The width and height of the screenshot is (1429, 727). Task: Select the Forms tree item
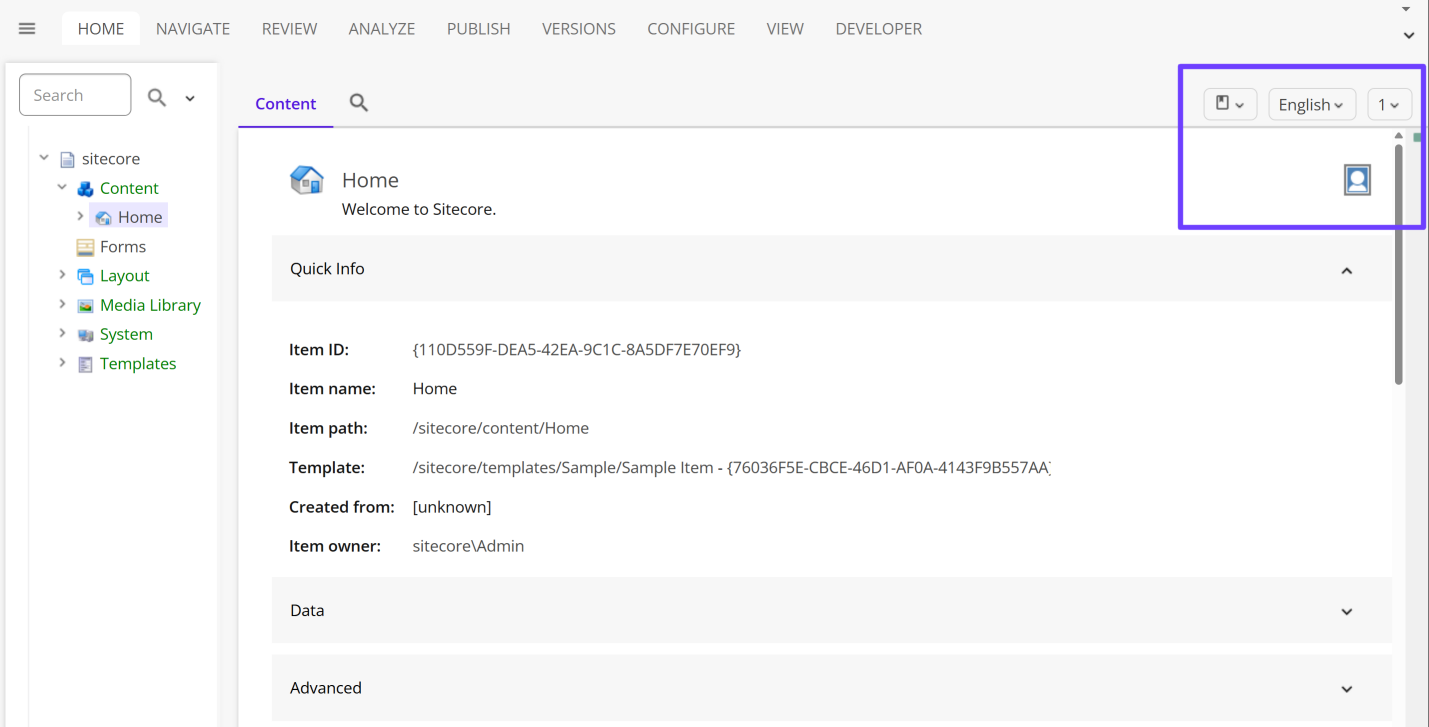pos(123,247)
